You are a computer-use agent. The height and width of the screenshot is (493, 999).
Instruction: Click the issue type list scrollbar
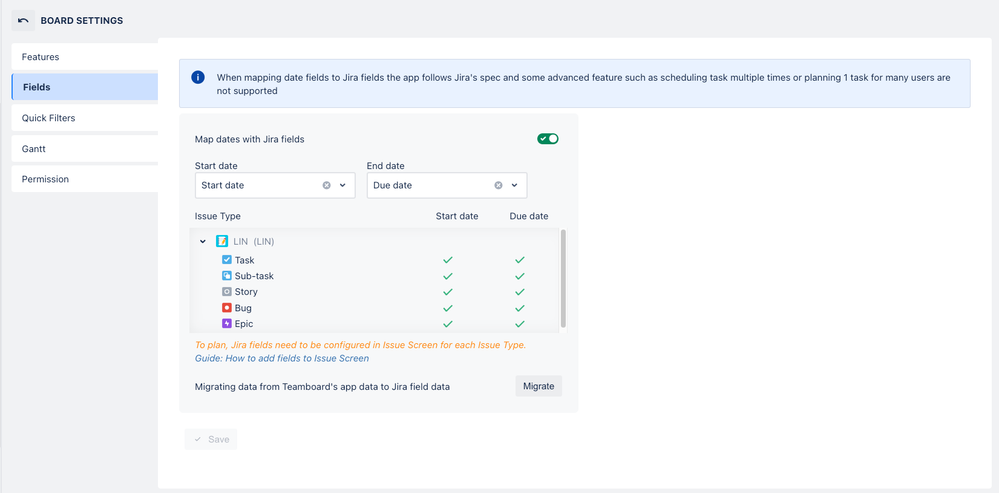pyautogui.click(x=563, y=279)
